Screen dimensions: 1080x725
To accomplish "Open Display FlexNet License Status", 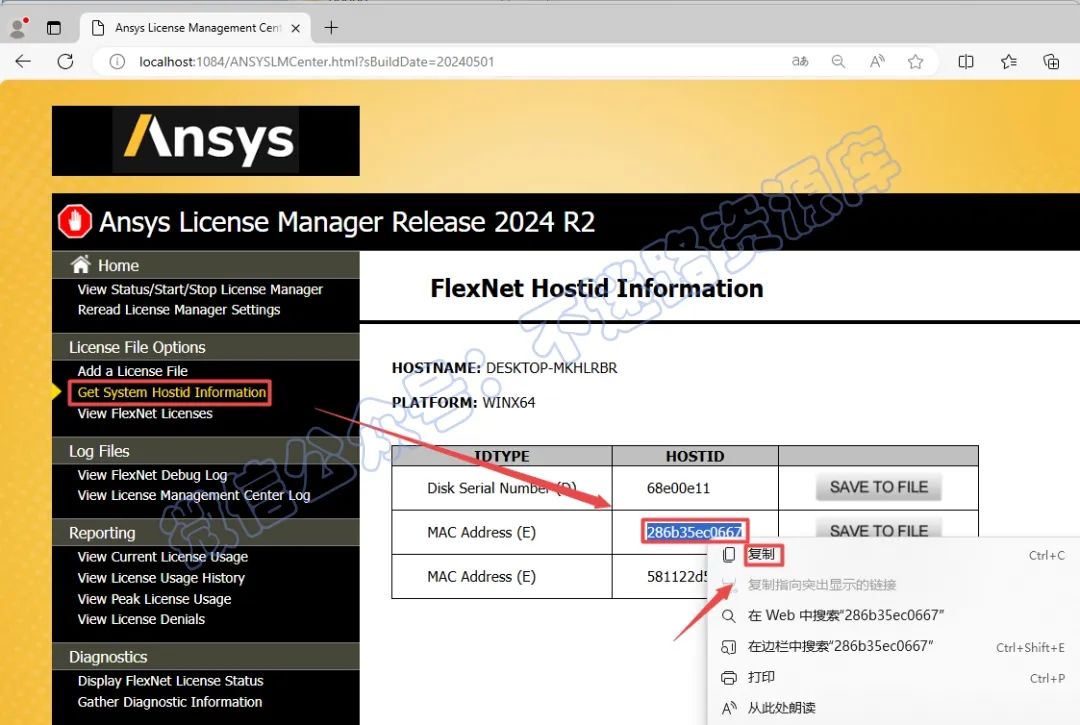I will pos(171,681).
